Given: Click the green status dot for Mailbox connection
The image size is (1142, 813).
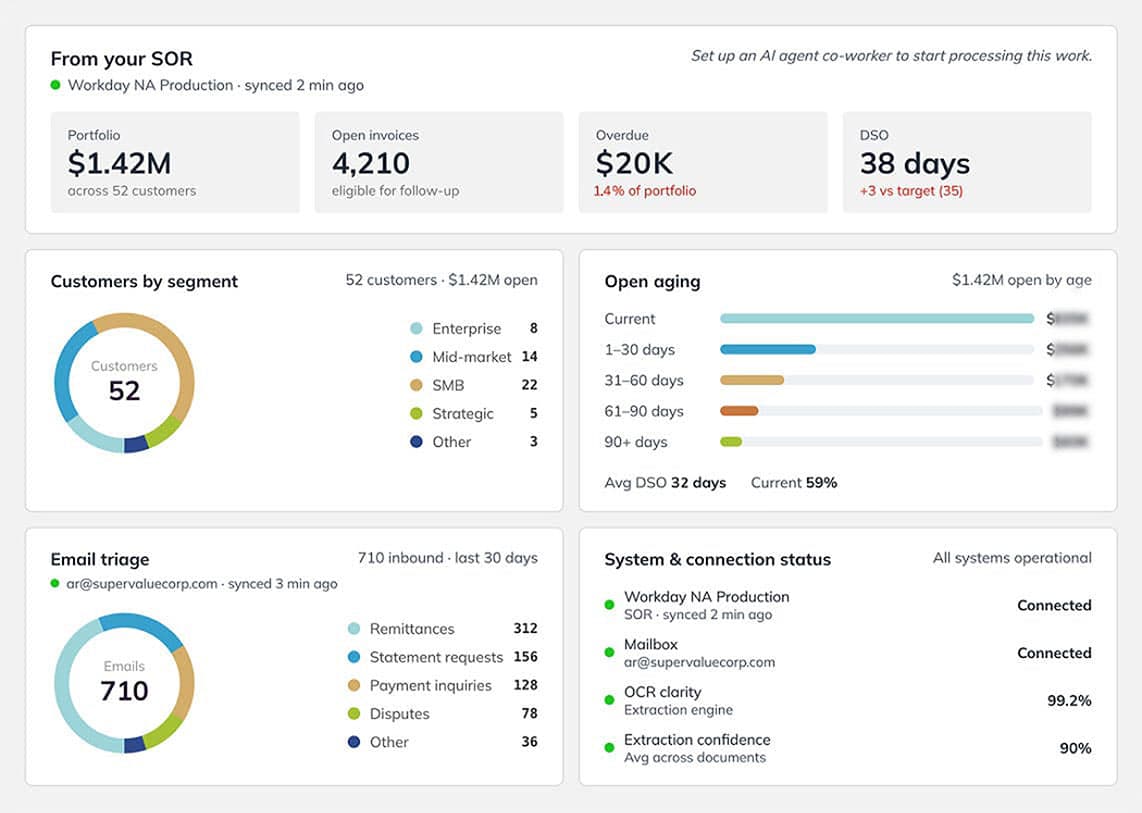Looking at the screenshot, I should pos(610,653).
